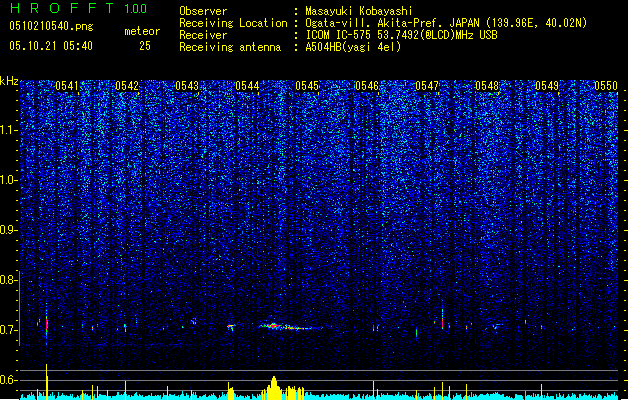The height and width of the screenshot is (400, 629).
Task: Click the 0548 time marker
Action: click(x=487, y=86)
